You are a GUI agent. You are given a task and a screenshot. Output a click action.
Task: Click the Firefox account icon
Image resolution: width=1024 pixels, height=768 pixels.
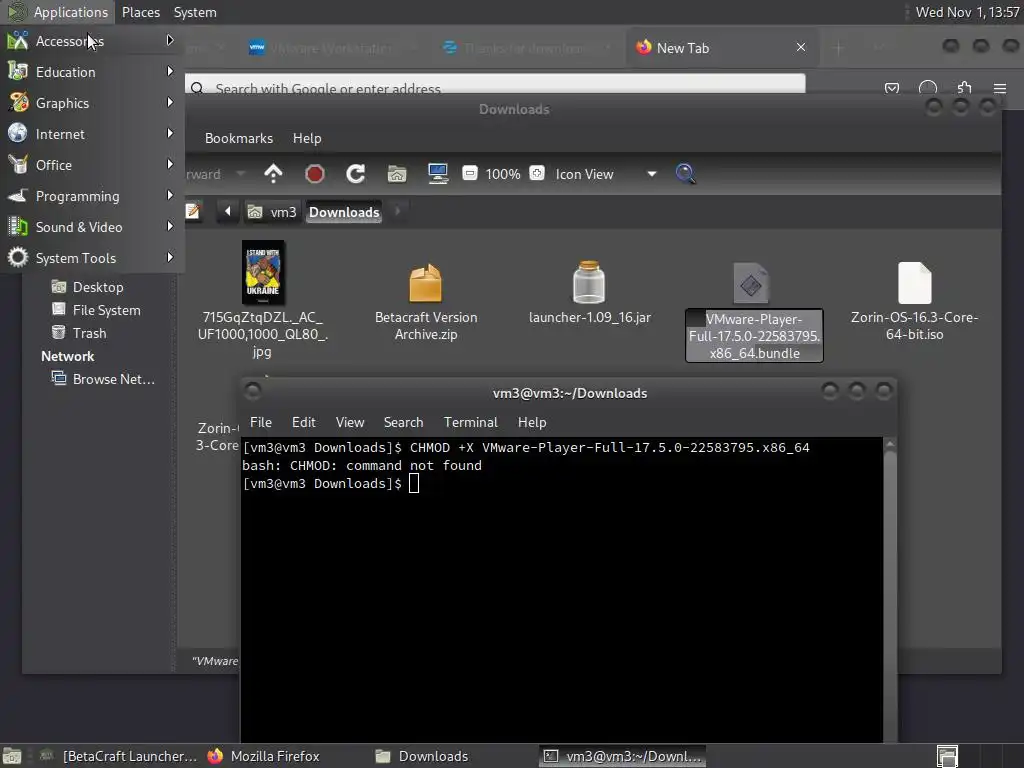[x=927, y=88]
